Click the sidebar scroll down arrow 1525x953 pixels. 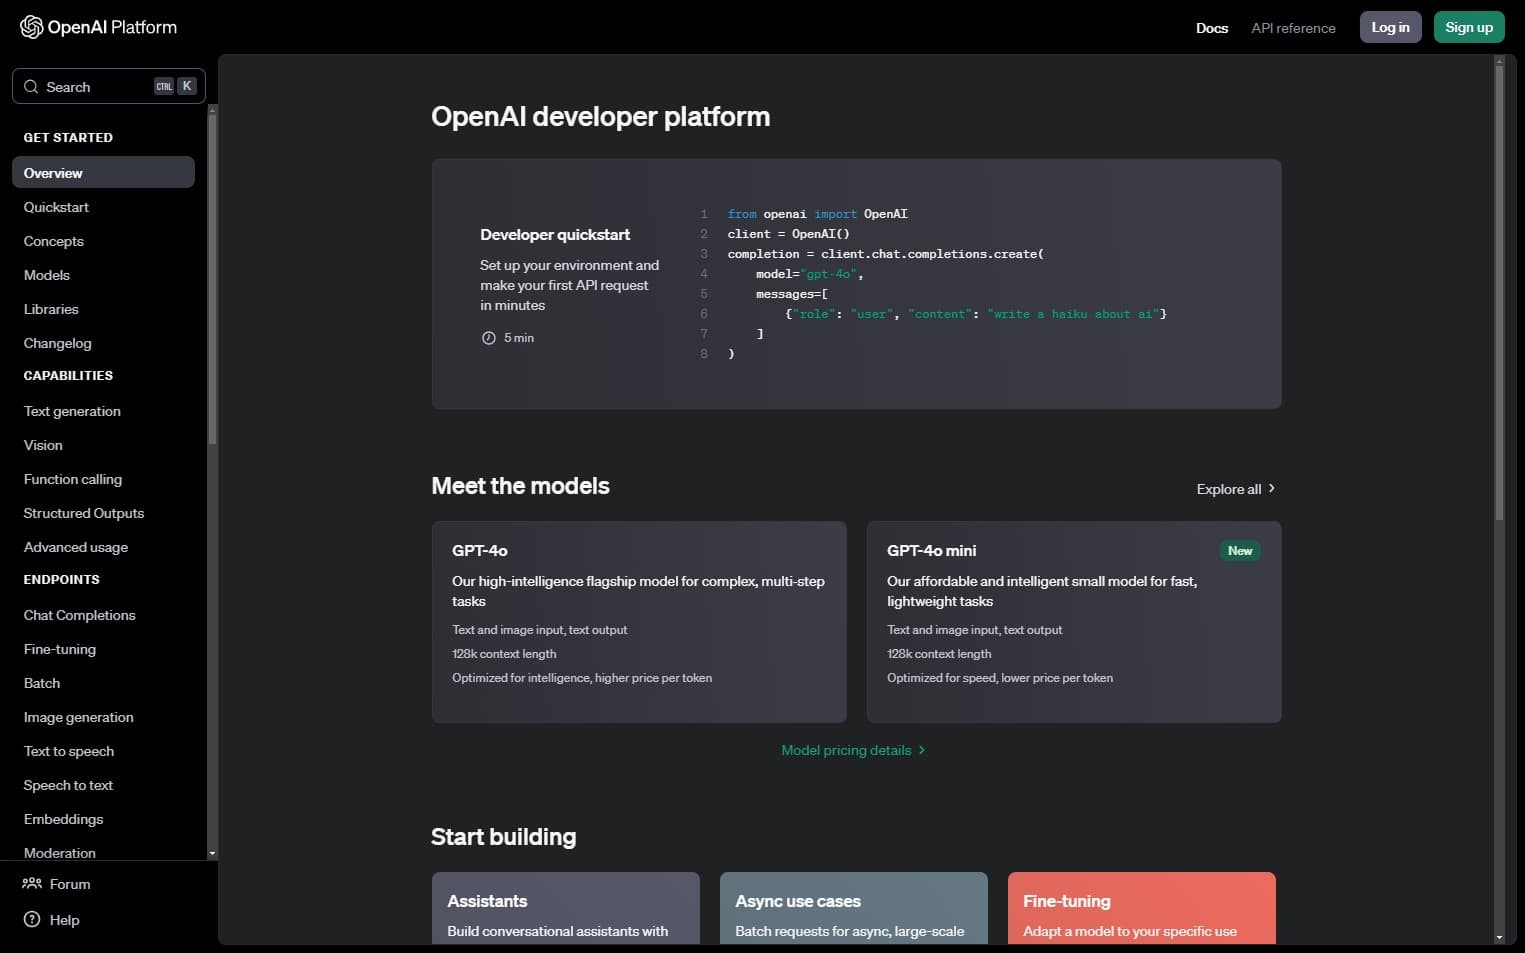(212, 854)
